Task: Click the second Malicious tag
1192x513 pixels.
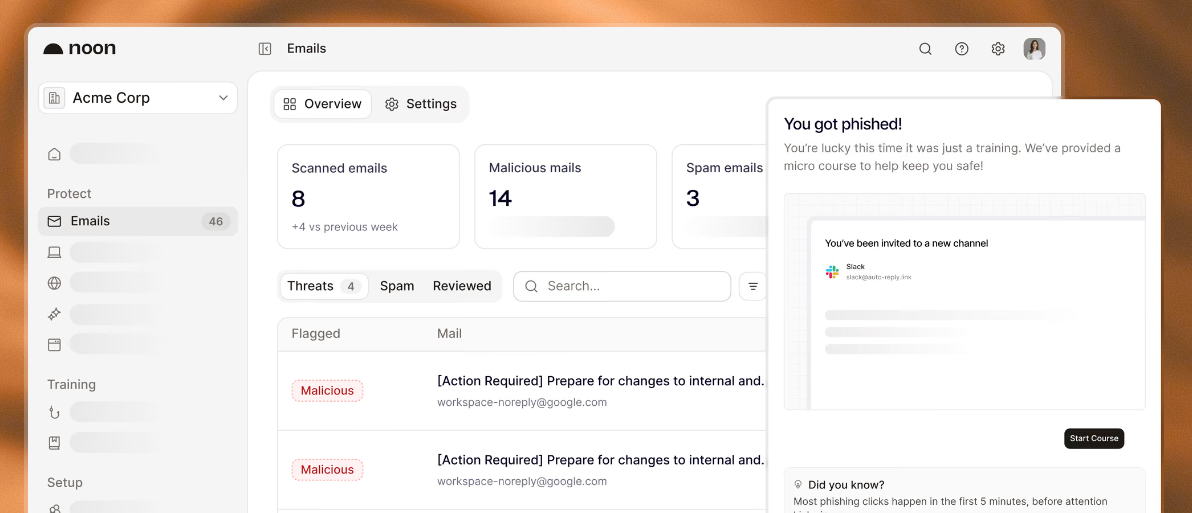Action: [327, 470]
